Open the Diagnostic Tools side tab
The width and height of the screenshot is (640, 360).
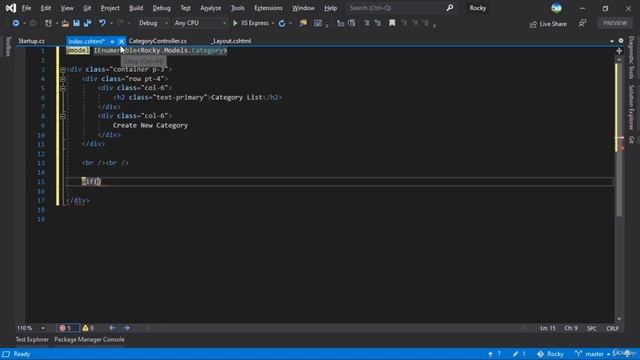coord(631,58)
